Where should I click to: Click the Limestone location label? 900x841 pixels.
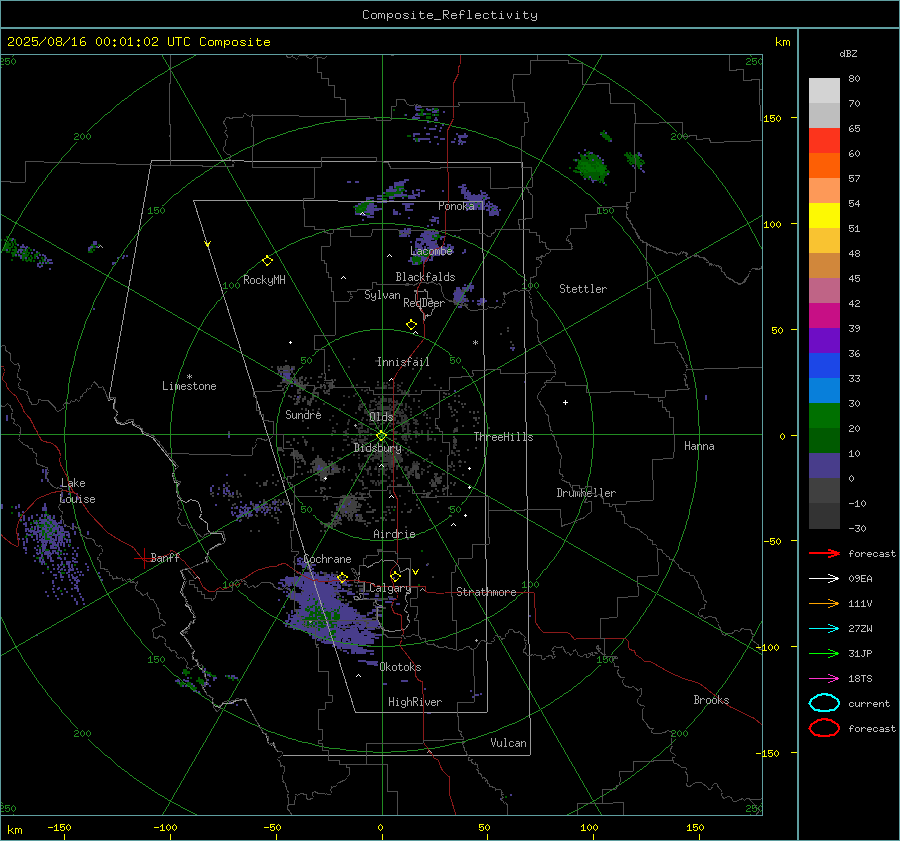point(189,386)
